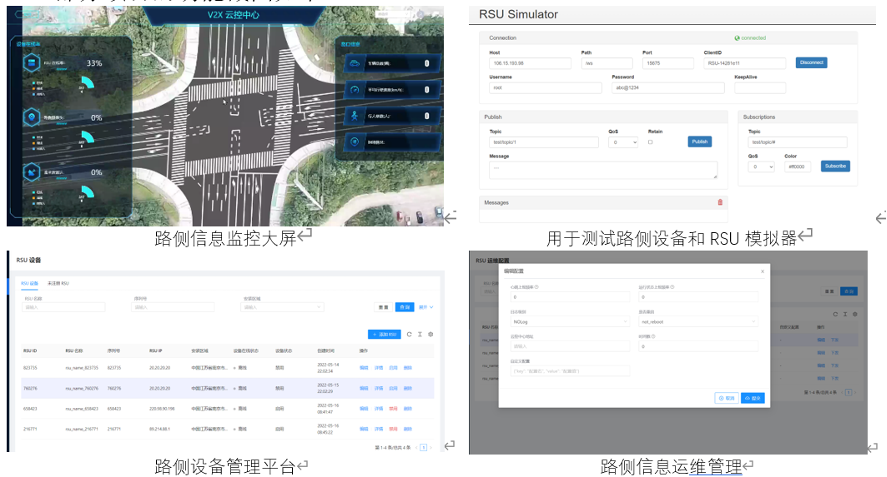The width and height of the screenshot is (887, 477).
Task: Open the Subscriptions QoS dropdown
Action: [760, 166]
